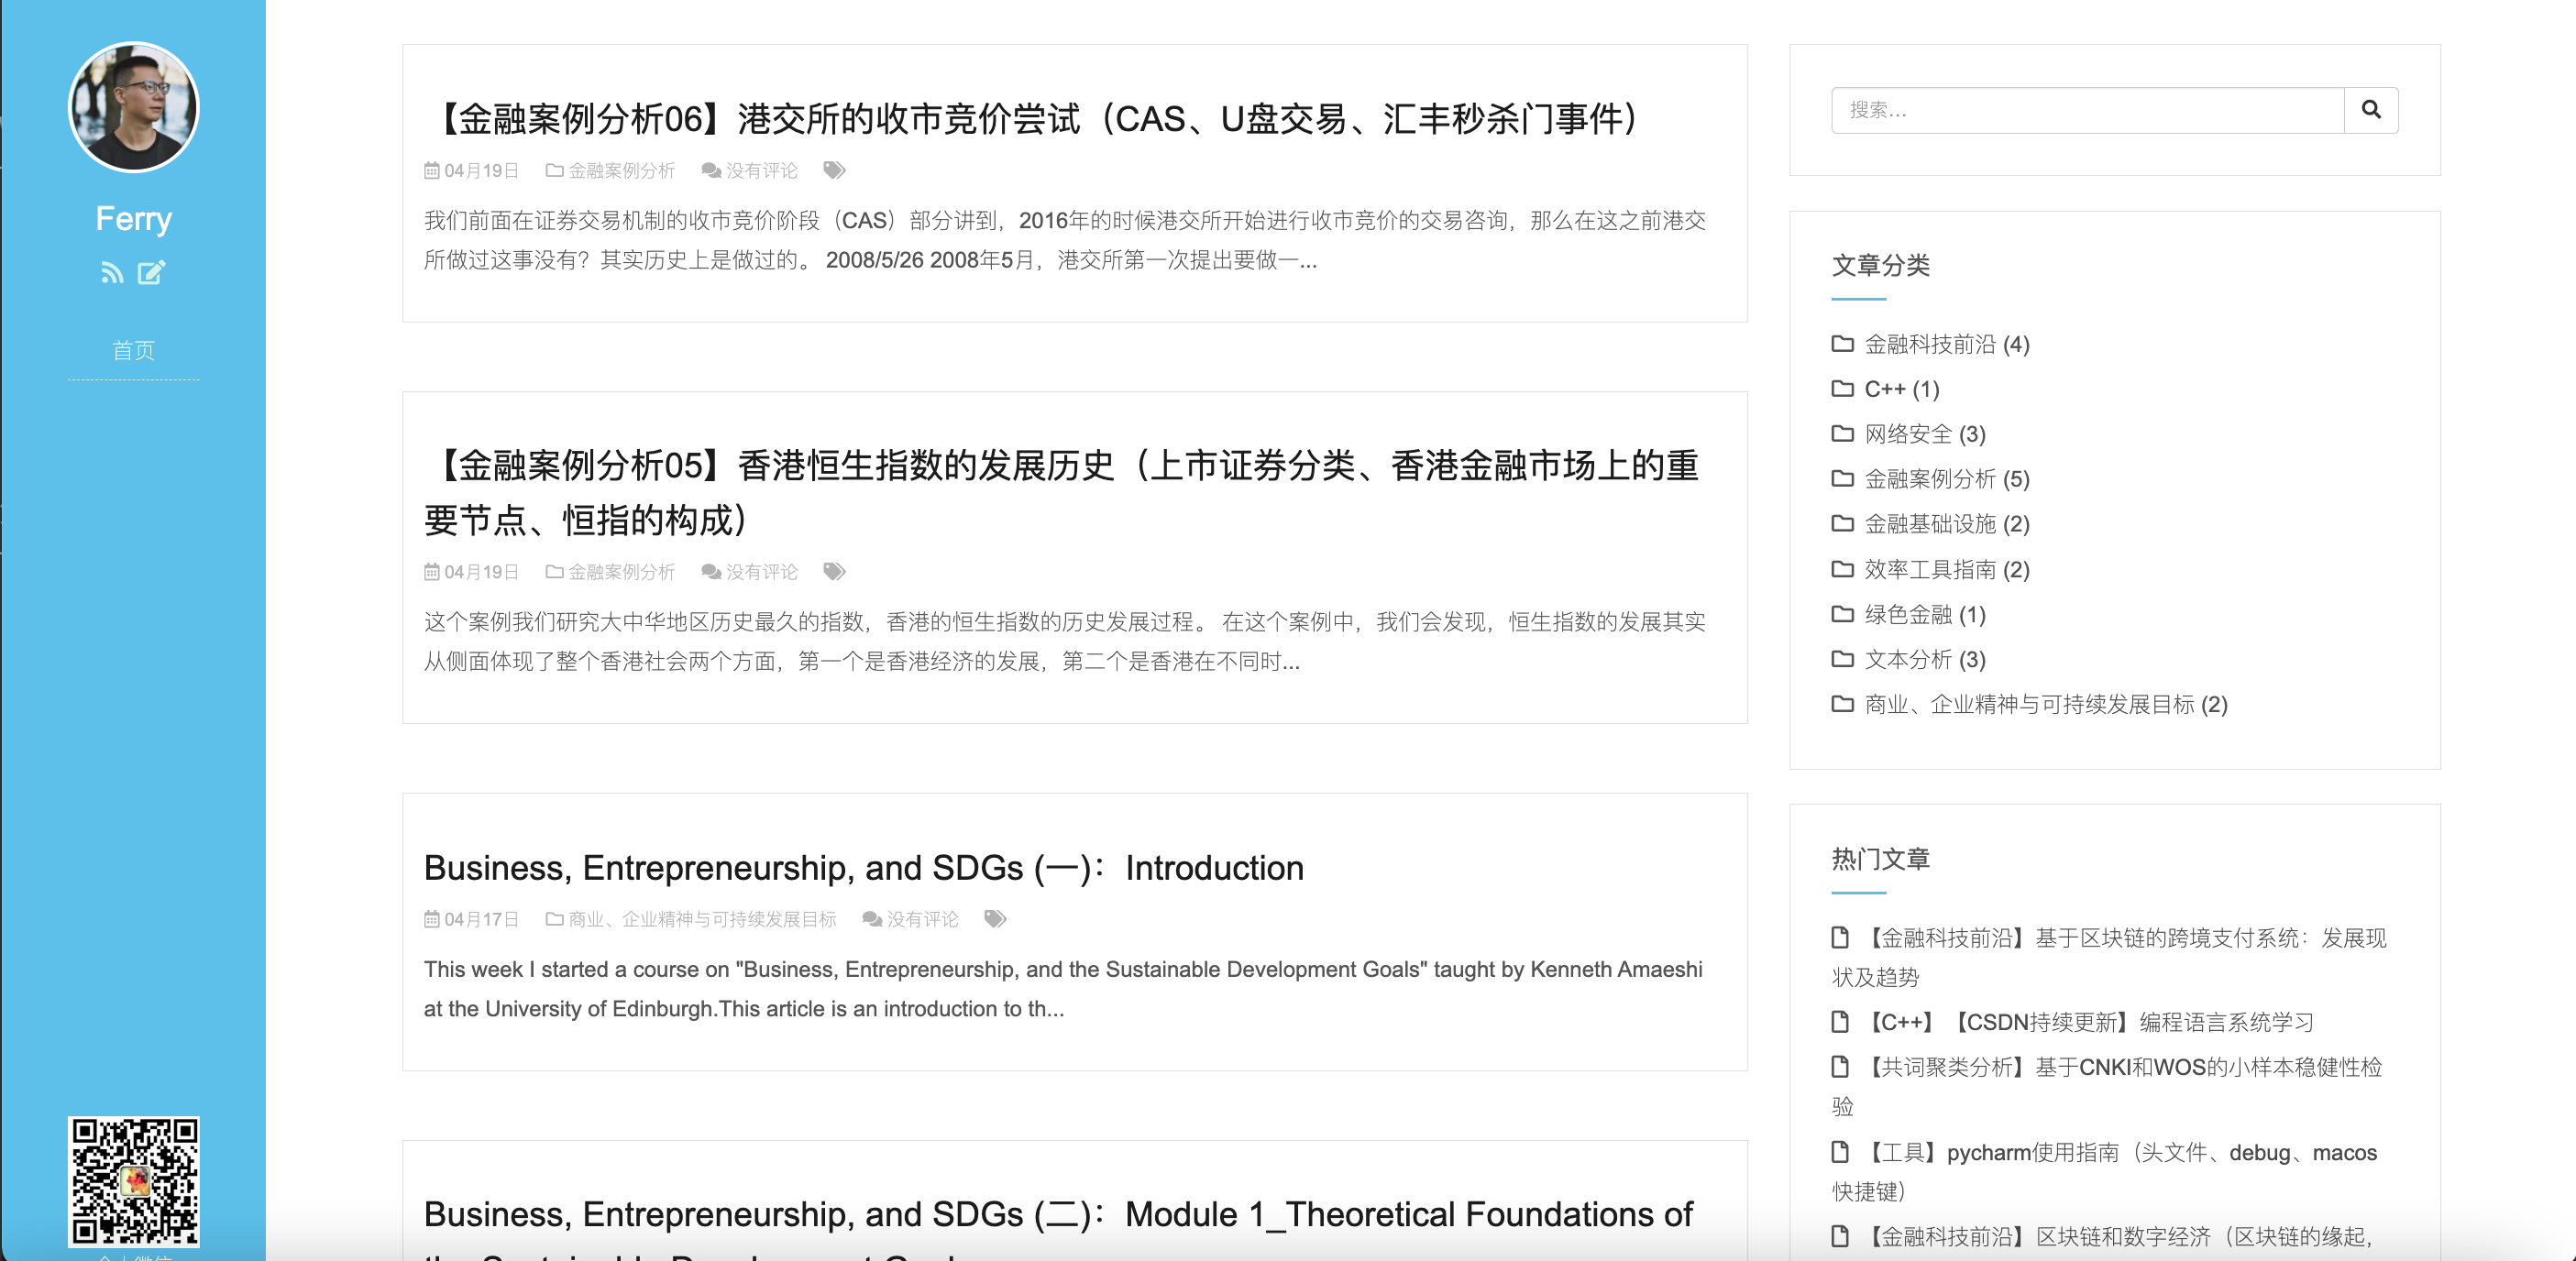The image size is (2576, 1261).
Task: Open Business, Entrepreneurship, and SDGs Introduction post
Action: (x=863, y=867)
